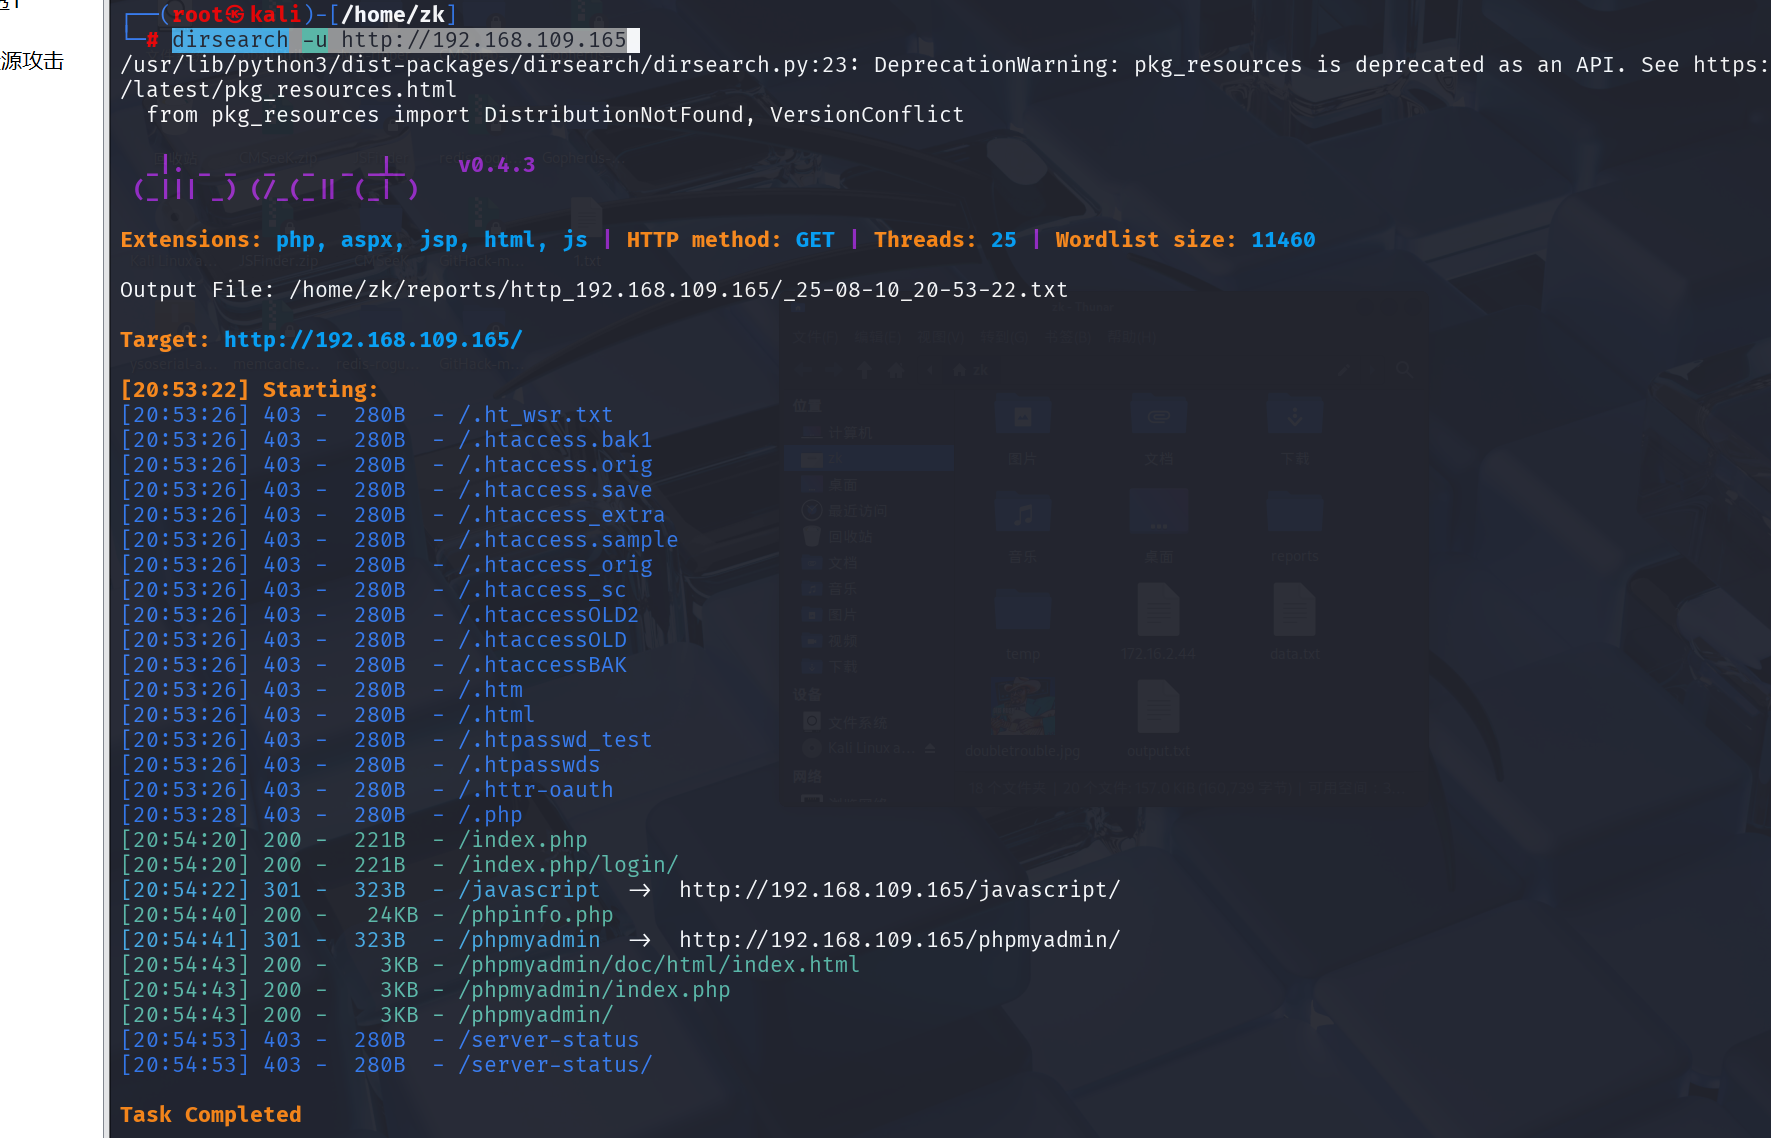Click the /server-status/ result with trailing slash
Screen dimensions: 1771x1138
(x=555, y=1065)
